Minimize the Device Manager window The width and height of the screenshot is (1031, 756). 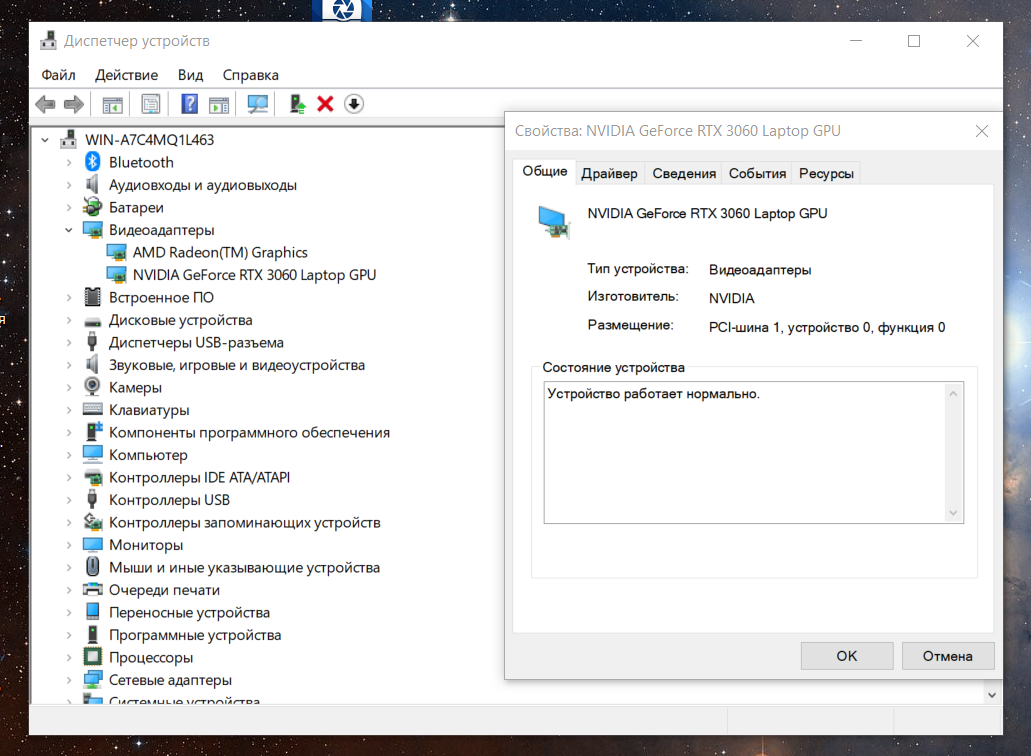click(x=856, y=41)
